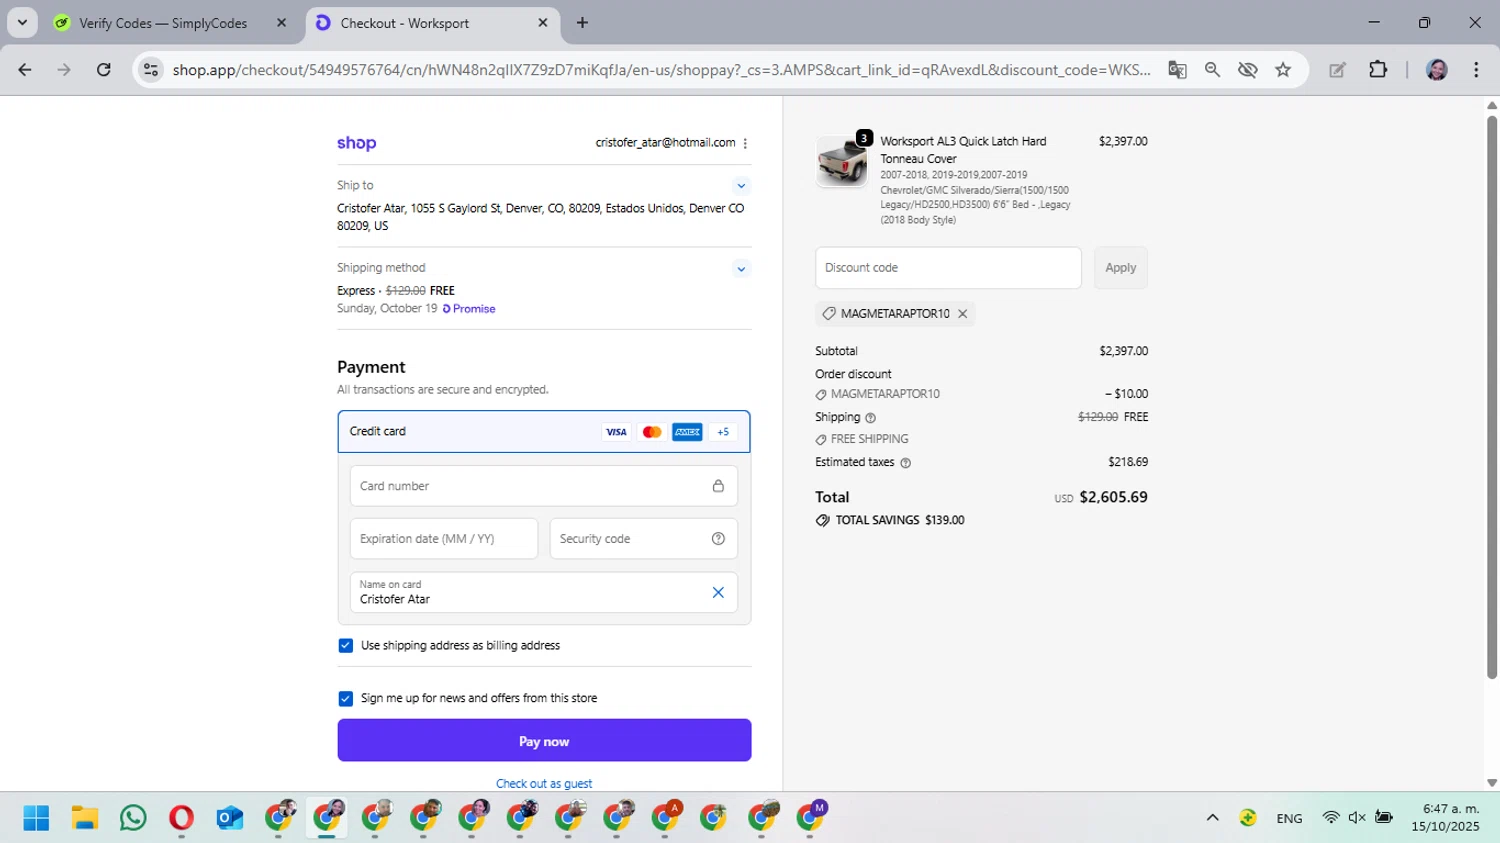
Task: Reload the checkout page
Action: [104, 70]
